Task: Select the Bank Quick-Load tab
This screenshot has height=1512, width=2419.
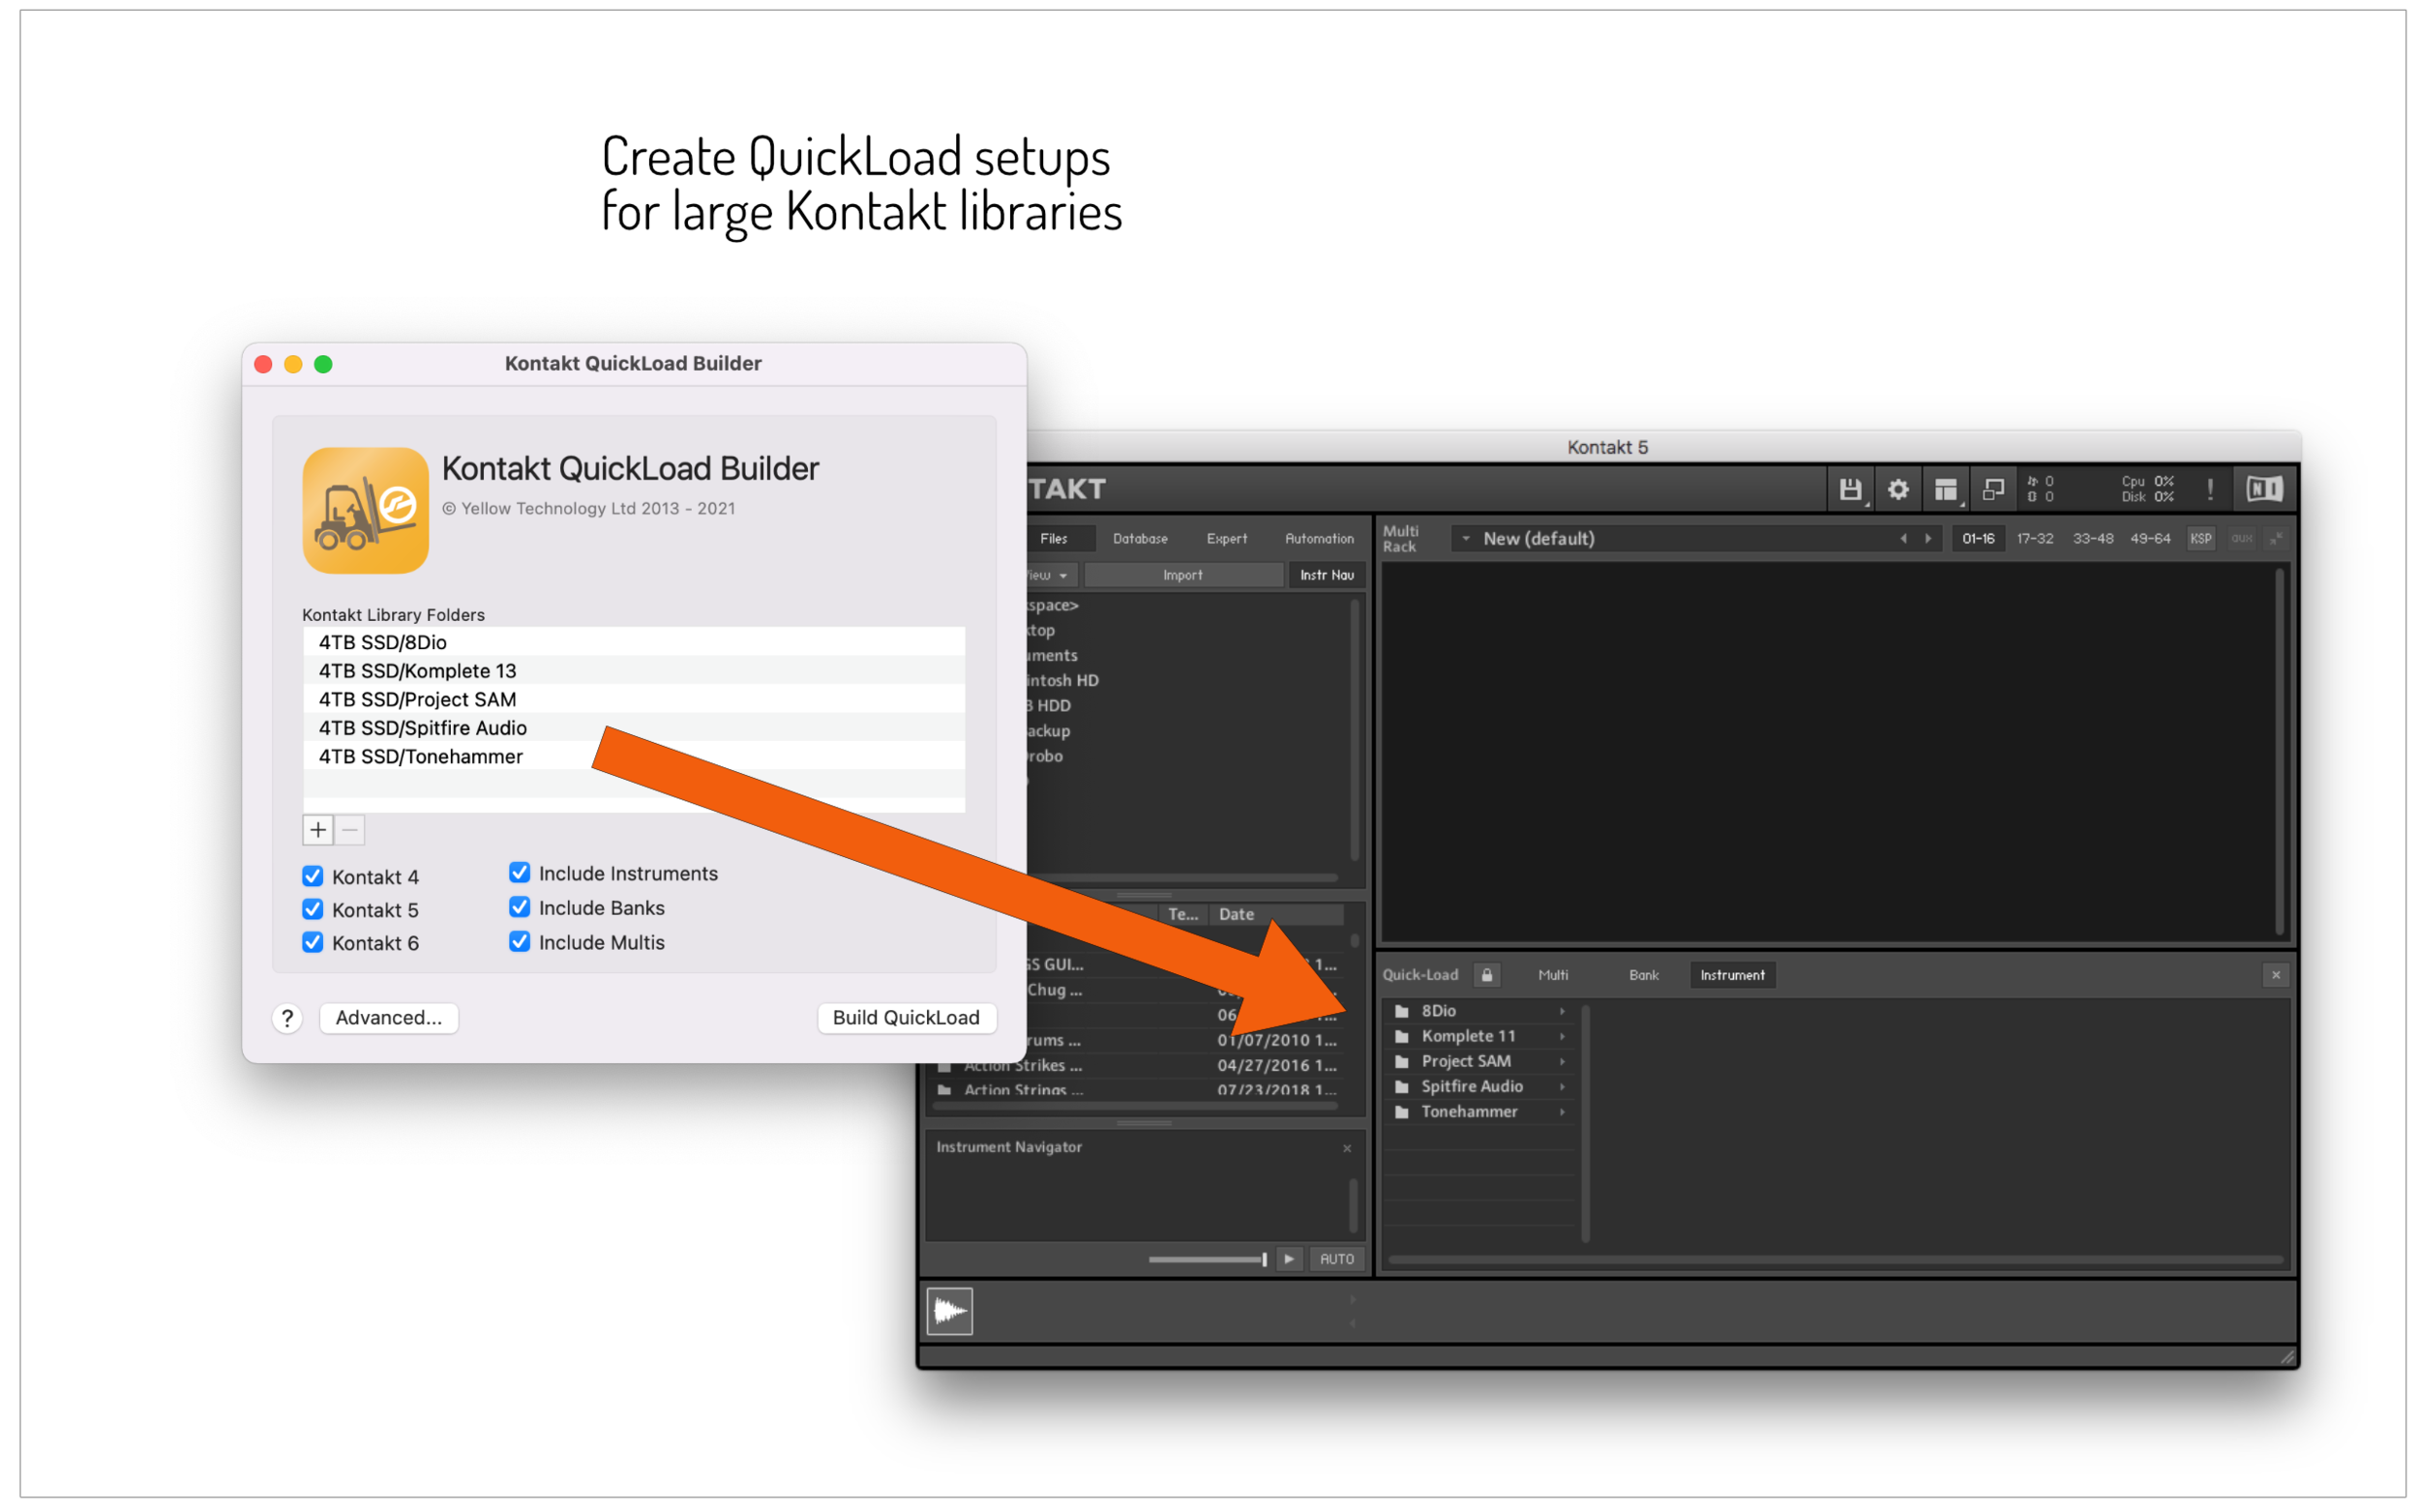Action: [1643, 975]
